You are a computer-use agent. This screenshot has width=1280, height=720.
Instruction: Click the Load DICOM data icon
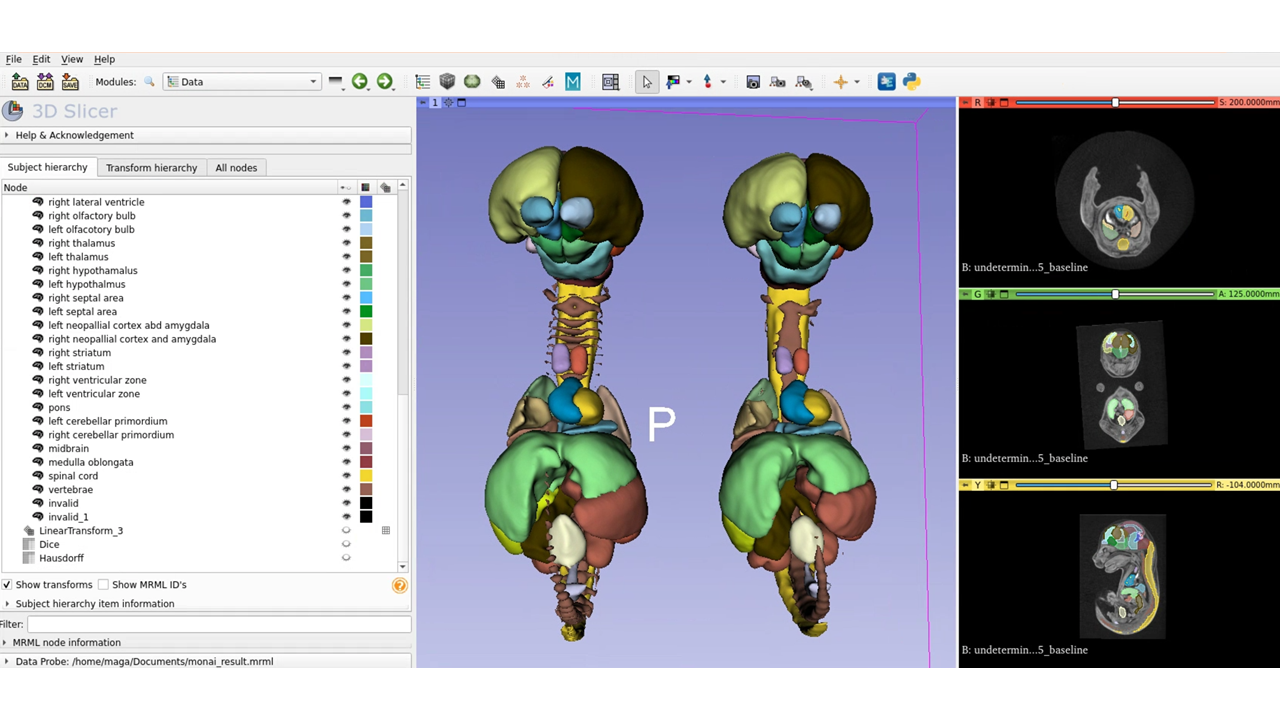tap(45, 82)
